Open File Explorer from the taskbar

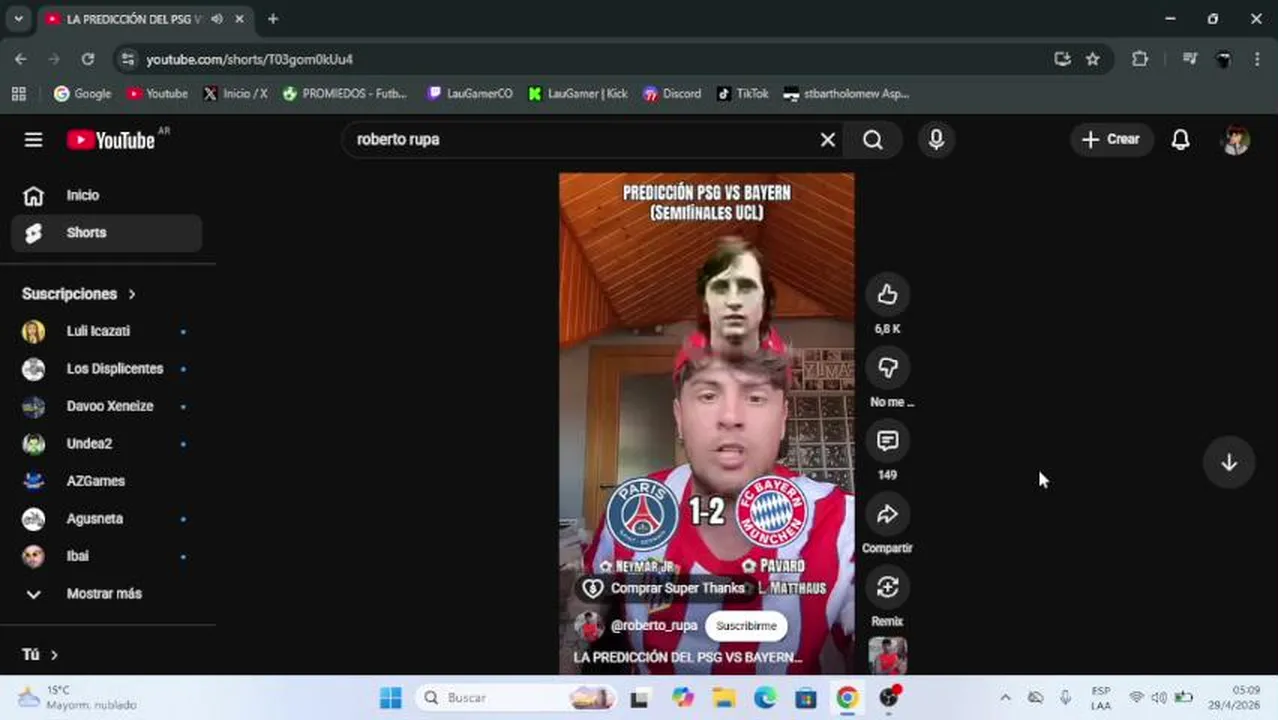(724, 698)
